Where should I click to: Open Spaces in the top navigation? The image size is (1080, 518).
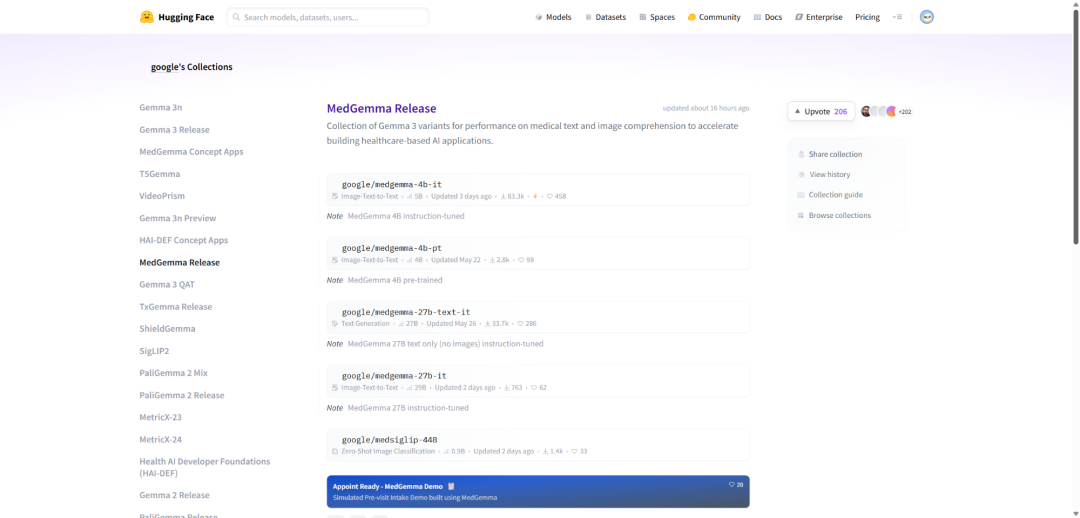click(x=657, y=17)
